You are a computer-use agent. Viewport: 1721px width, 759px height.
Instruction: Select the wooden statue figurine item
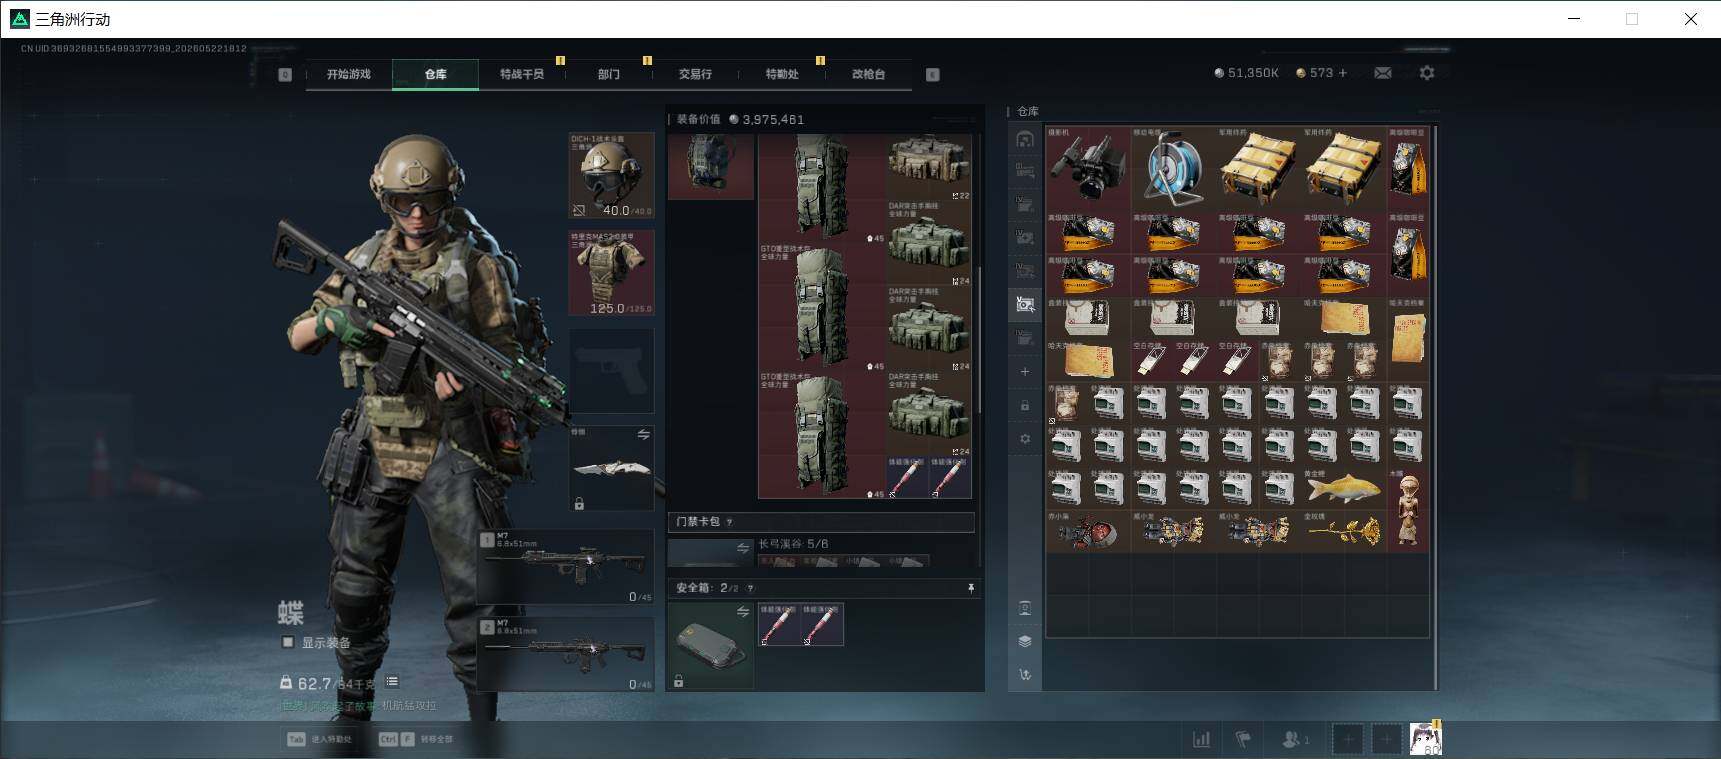[x=1408, y=510]
